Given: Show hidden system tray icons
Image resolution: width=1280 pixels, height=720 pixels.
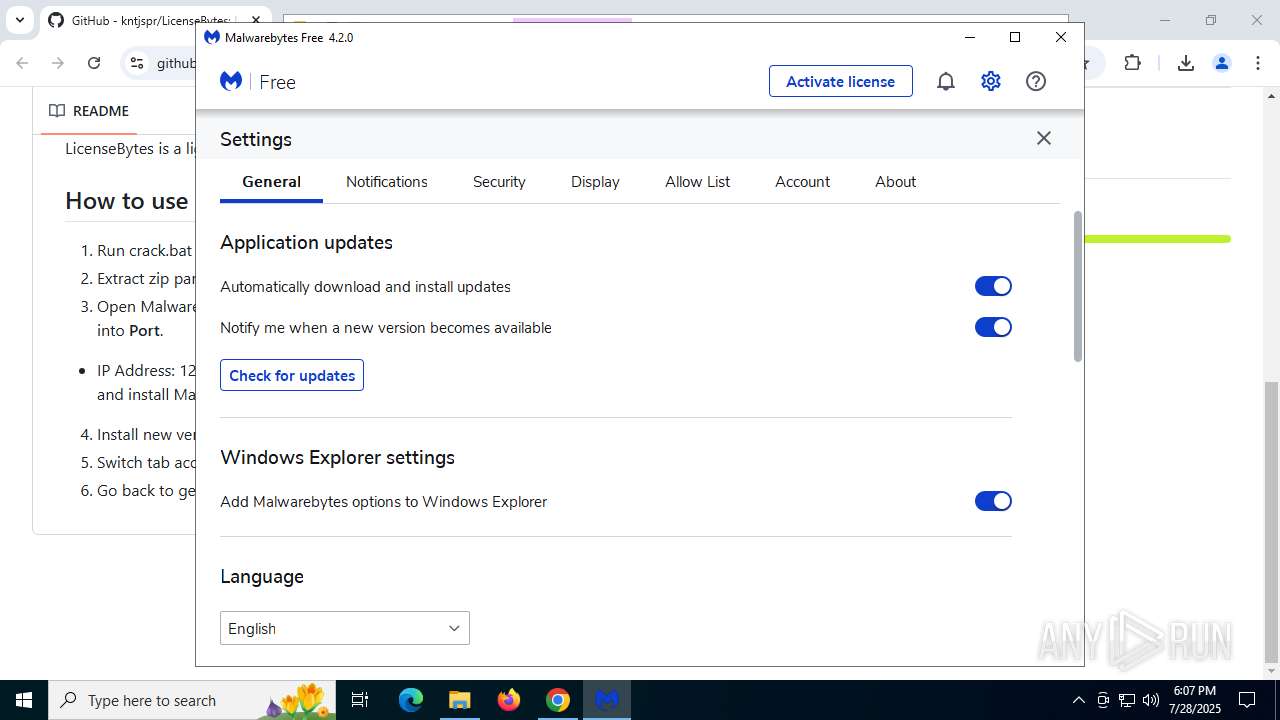Looking at the screenshot, I should (1078, 700).
